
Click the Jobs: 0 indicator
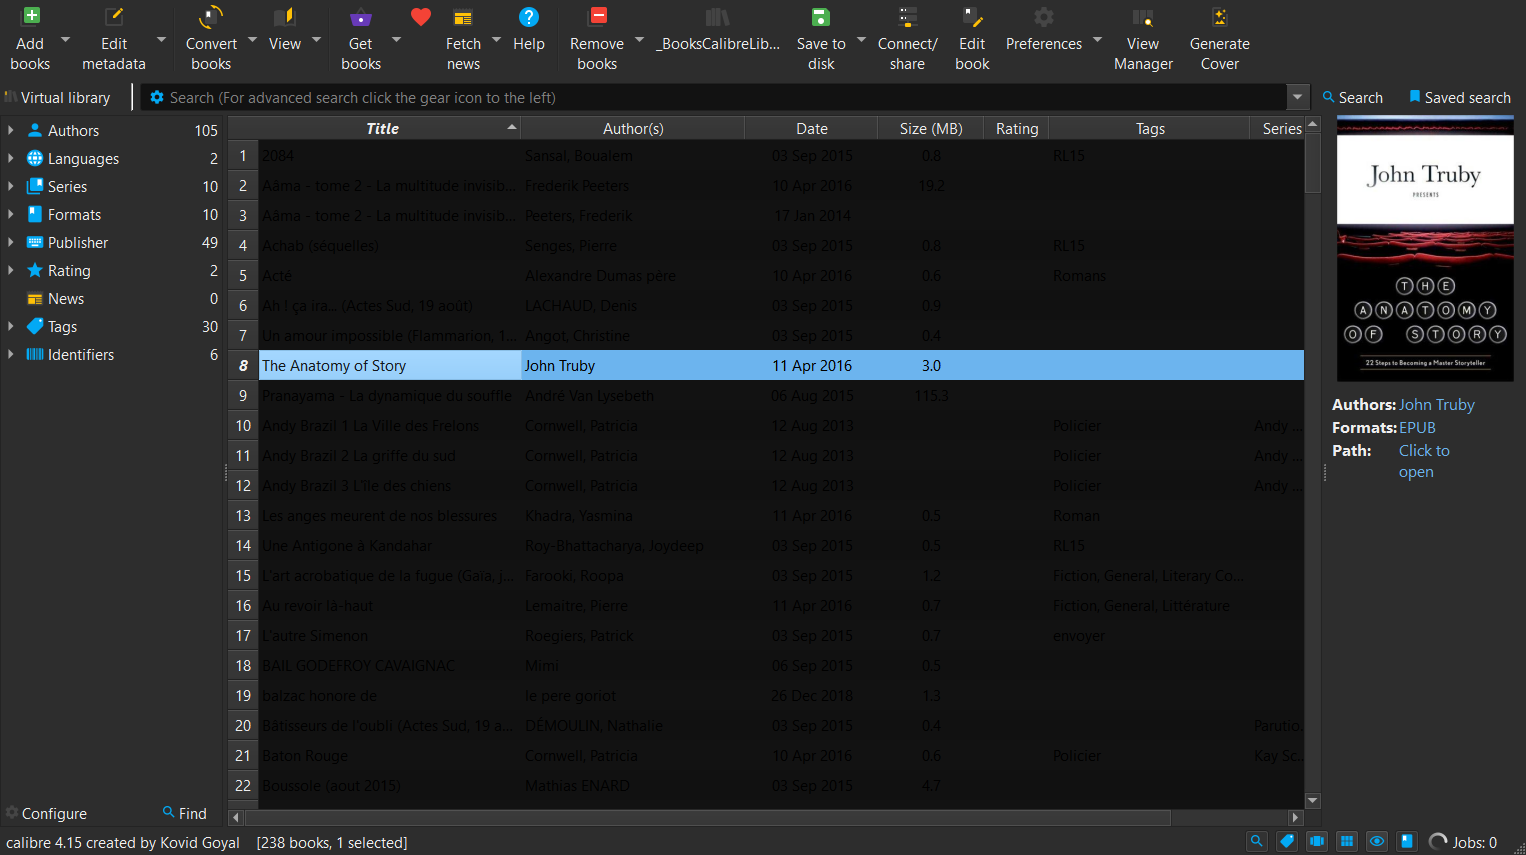pos(1463,842)
